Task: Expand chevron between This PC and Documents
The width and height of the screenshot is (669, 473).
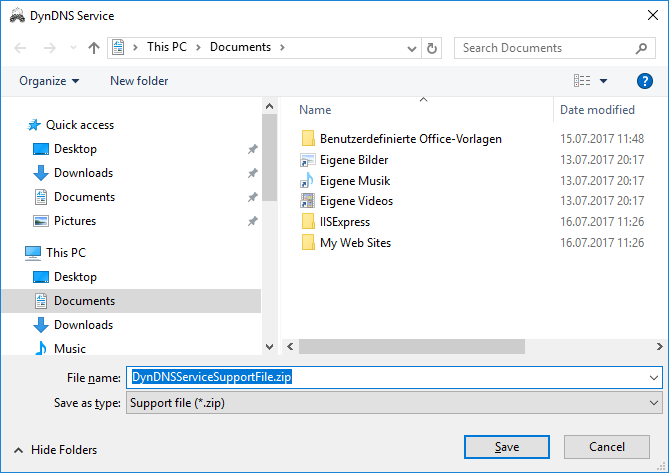Action: pyautogui.click(x=198, y=47)
